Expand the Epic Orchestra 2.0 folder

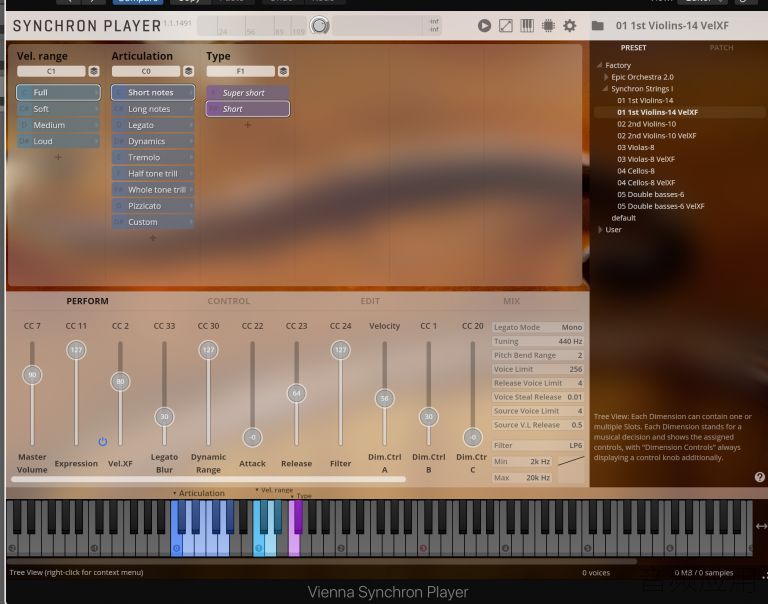[606, 77]
